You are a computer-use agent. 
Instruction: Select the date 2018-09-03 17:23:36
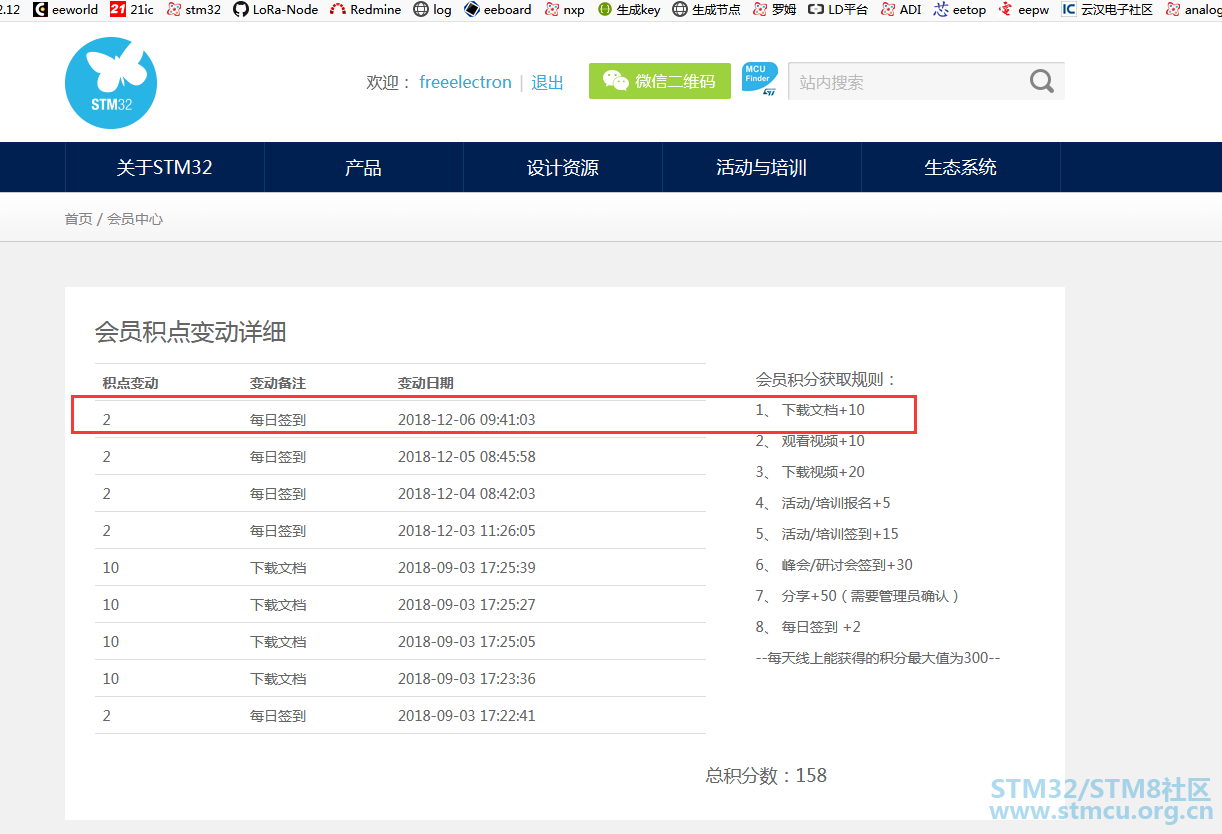tap(467, 679)
